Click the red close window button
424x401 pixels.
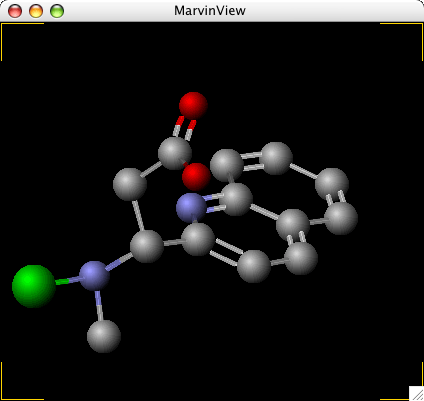(x=15, y=11)
